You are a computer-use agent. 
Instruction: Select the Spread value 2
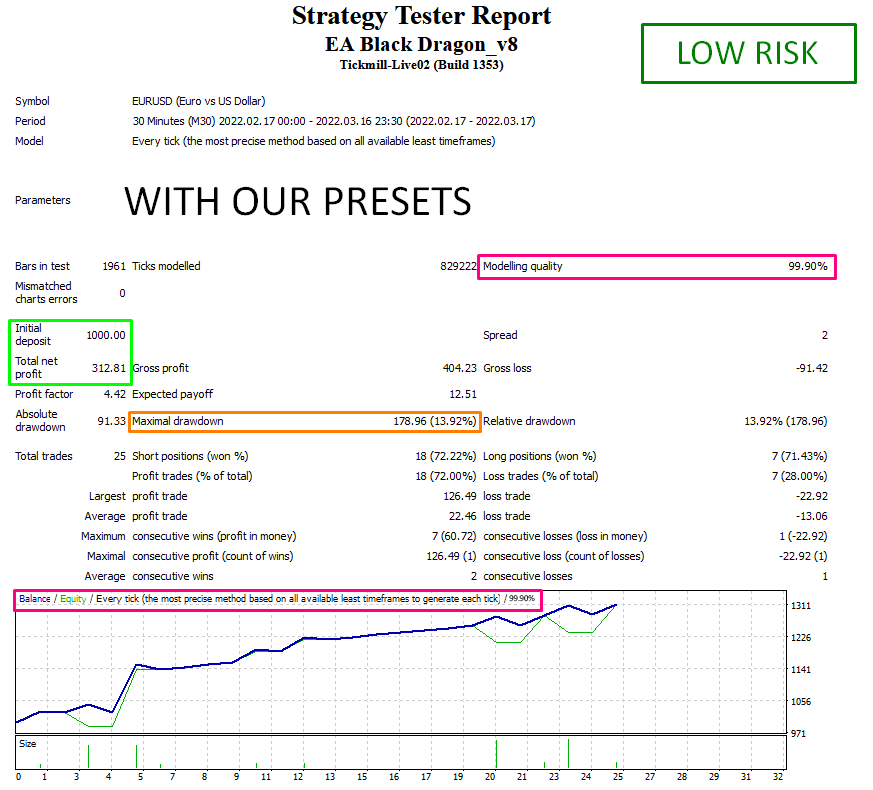point(825,335)
